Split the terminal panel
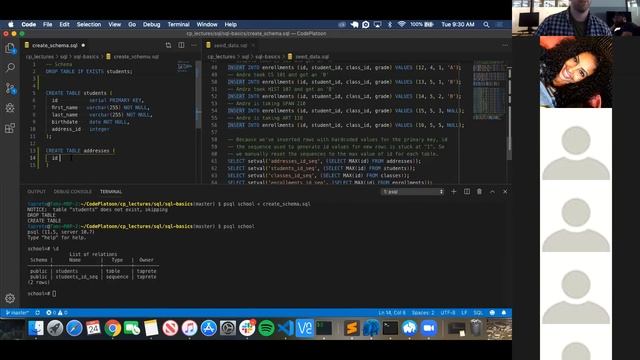Viewport: 640px width, 360px height. [x=467, y=191]
